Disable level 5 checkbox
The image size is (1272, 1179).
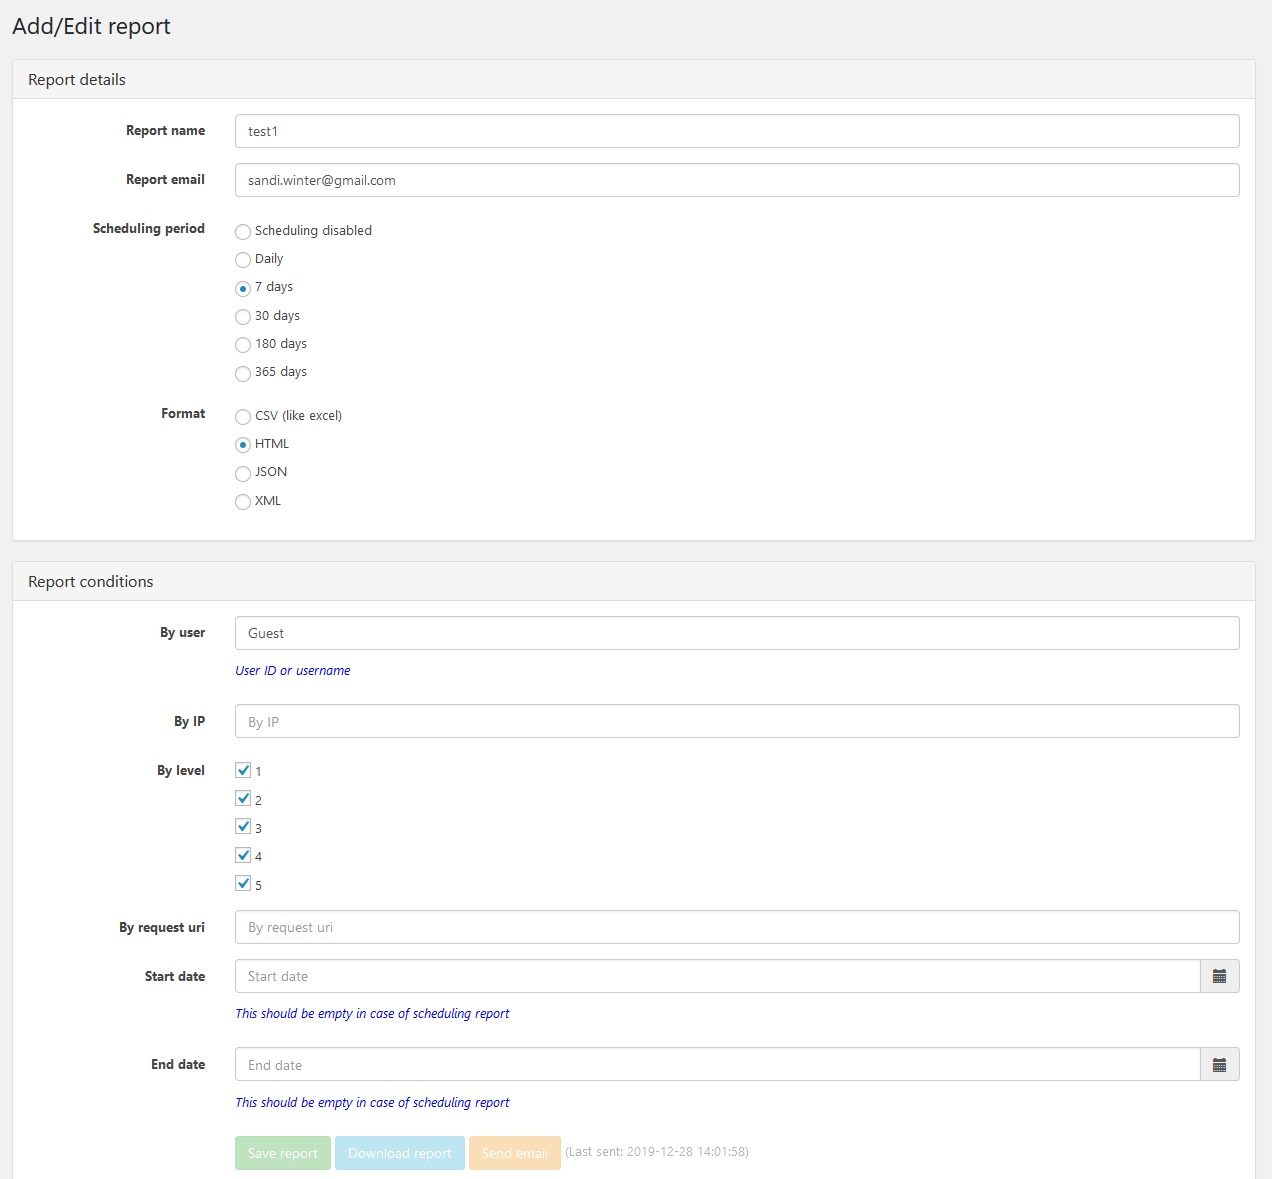243,883
